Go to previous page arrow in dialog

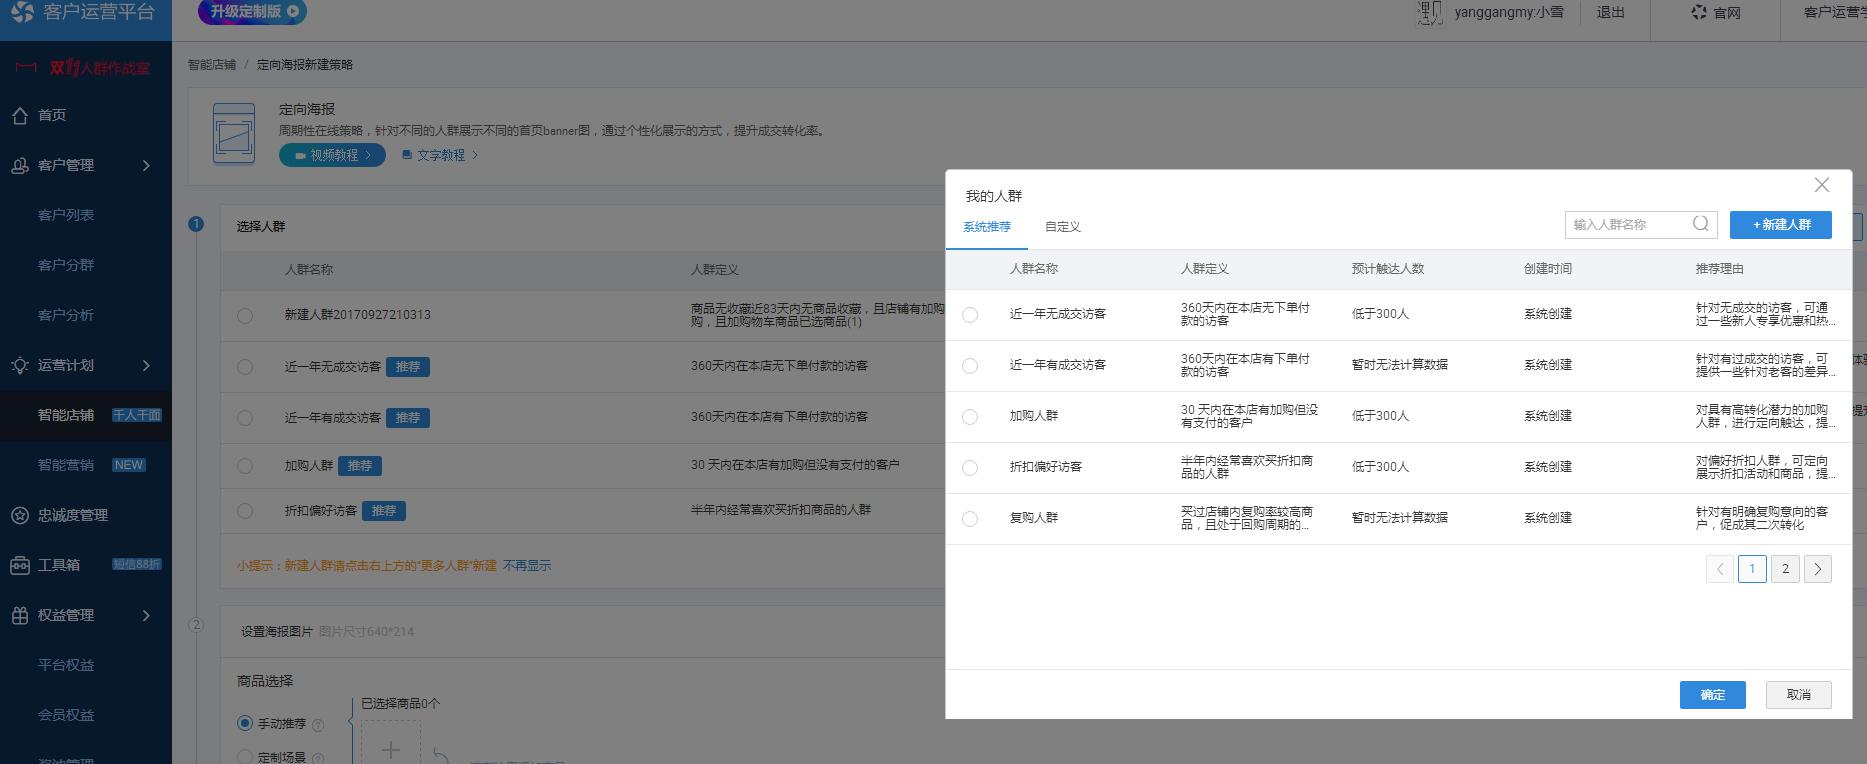coord(1720,569)
